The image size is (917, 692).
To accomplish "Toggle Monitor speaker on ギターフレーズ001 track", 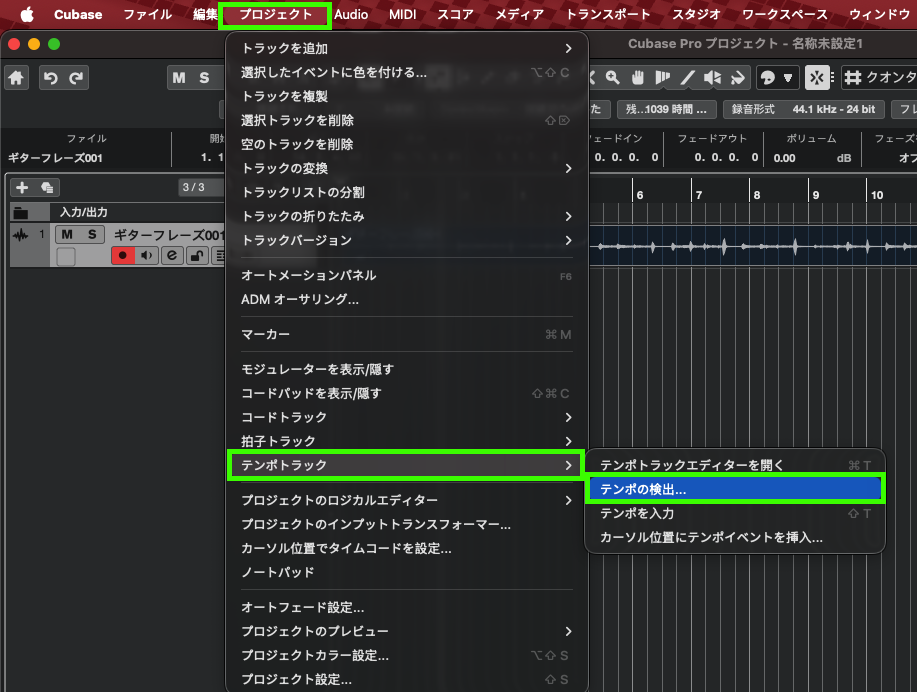I will (148, 256).
